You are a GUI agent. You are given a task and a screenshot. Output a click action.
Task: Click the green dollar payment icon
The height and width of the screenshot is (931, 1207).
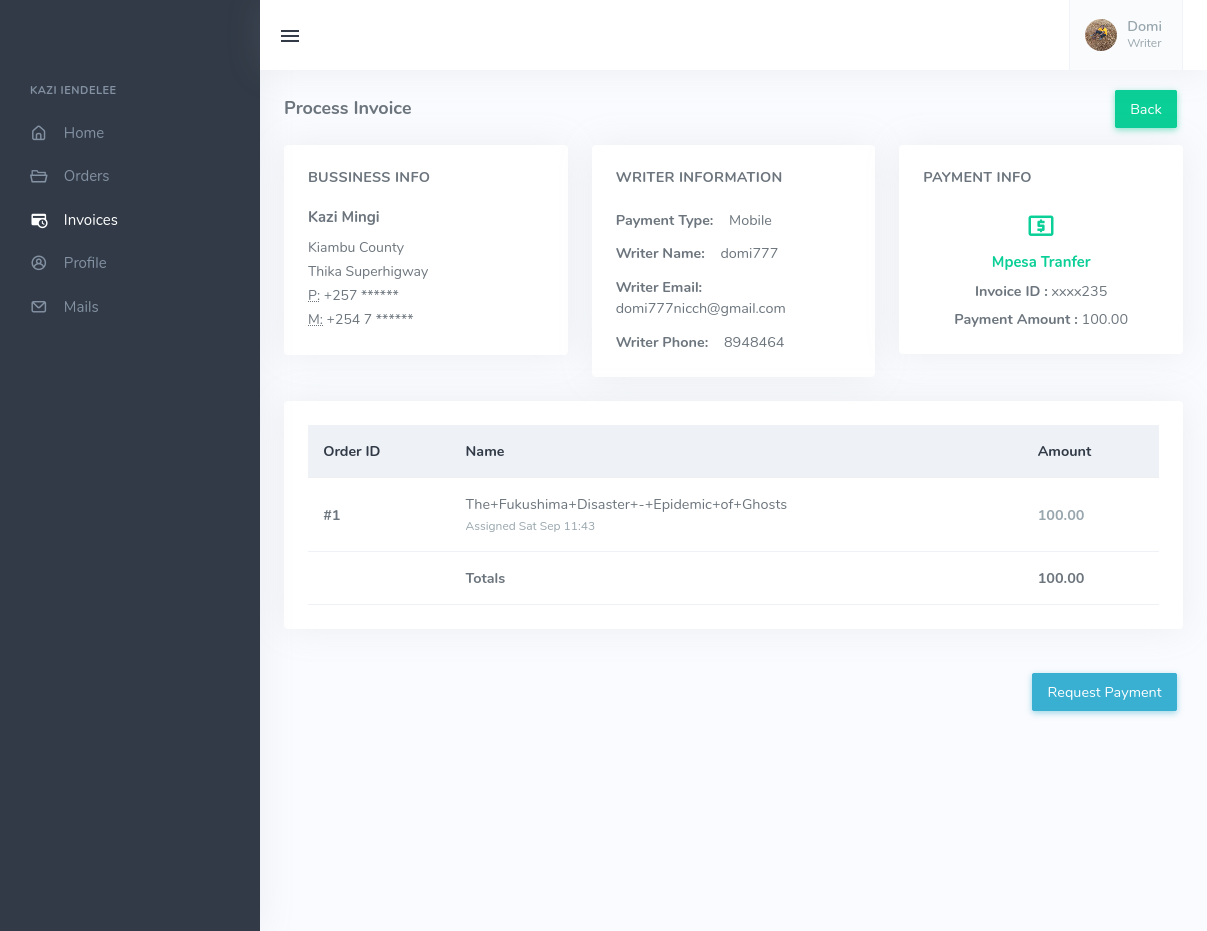pyautogui.click(x=1040, y=226)
